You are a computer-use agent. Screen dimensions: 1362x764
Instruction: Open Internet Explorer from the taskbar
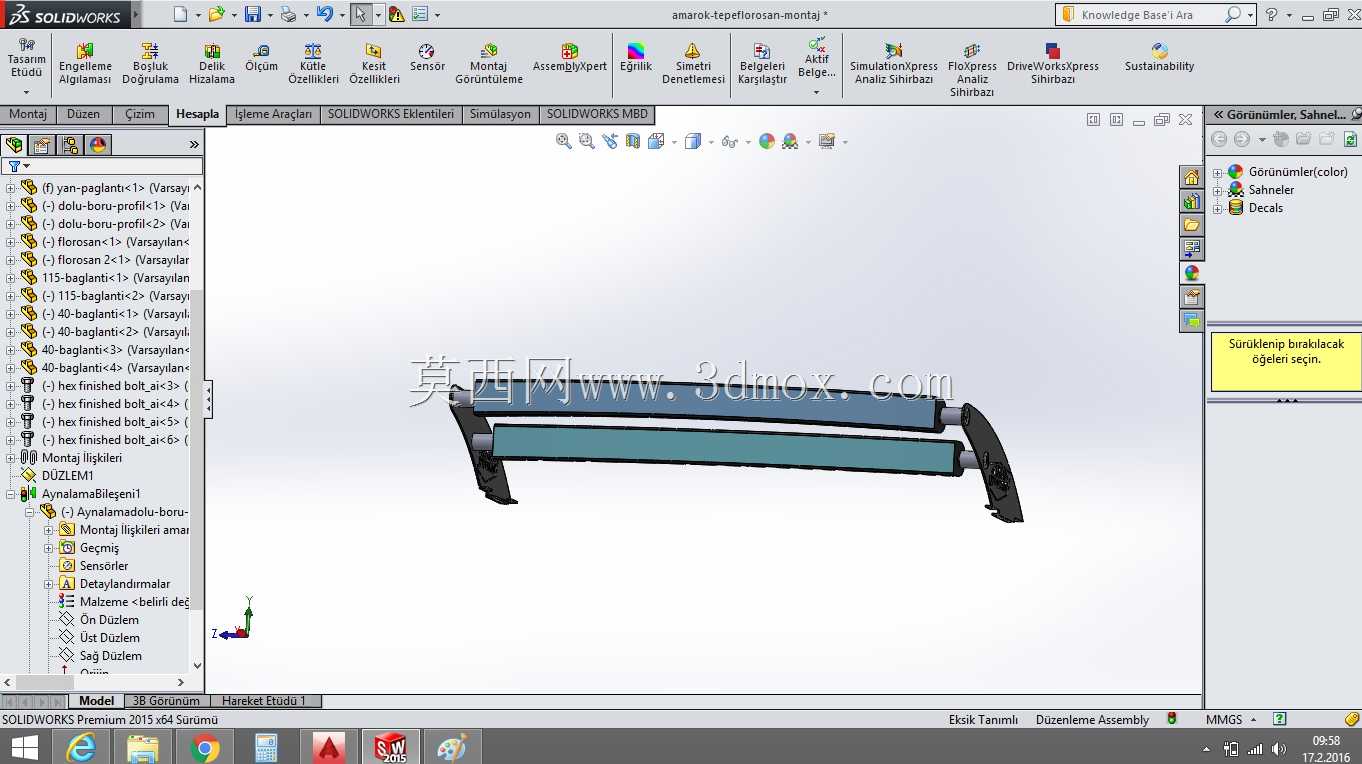(x=81, y=746)
